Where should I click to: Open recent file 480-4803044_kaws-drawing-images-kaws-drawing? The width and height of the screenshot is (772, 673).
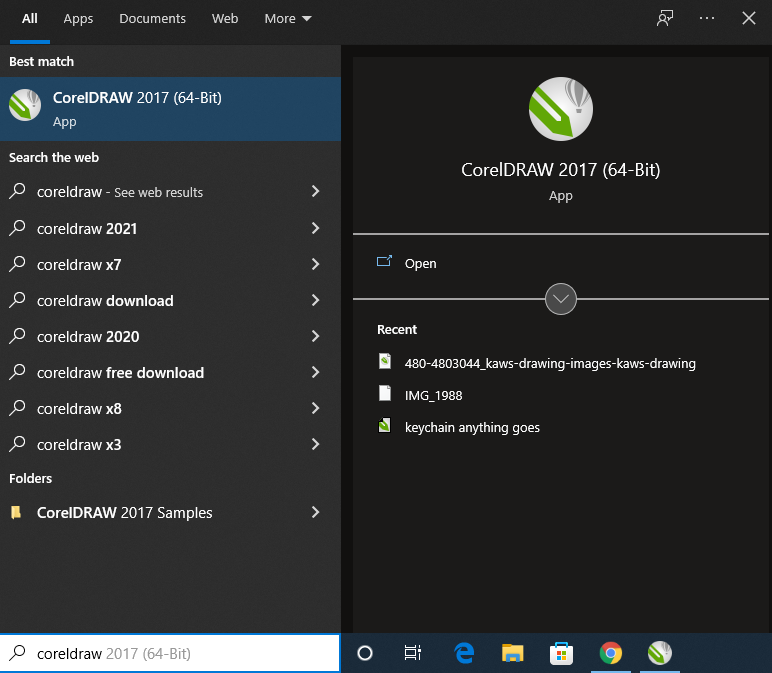click(550, 363)
